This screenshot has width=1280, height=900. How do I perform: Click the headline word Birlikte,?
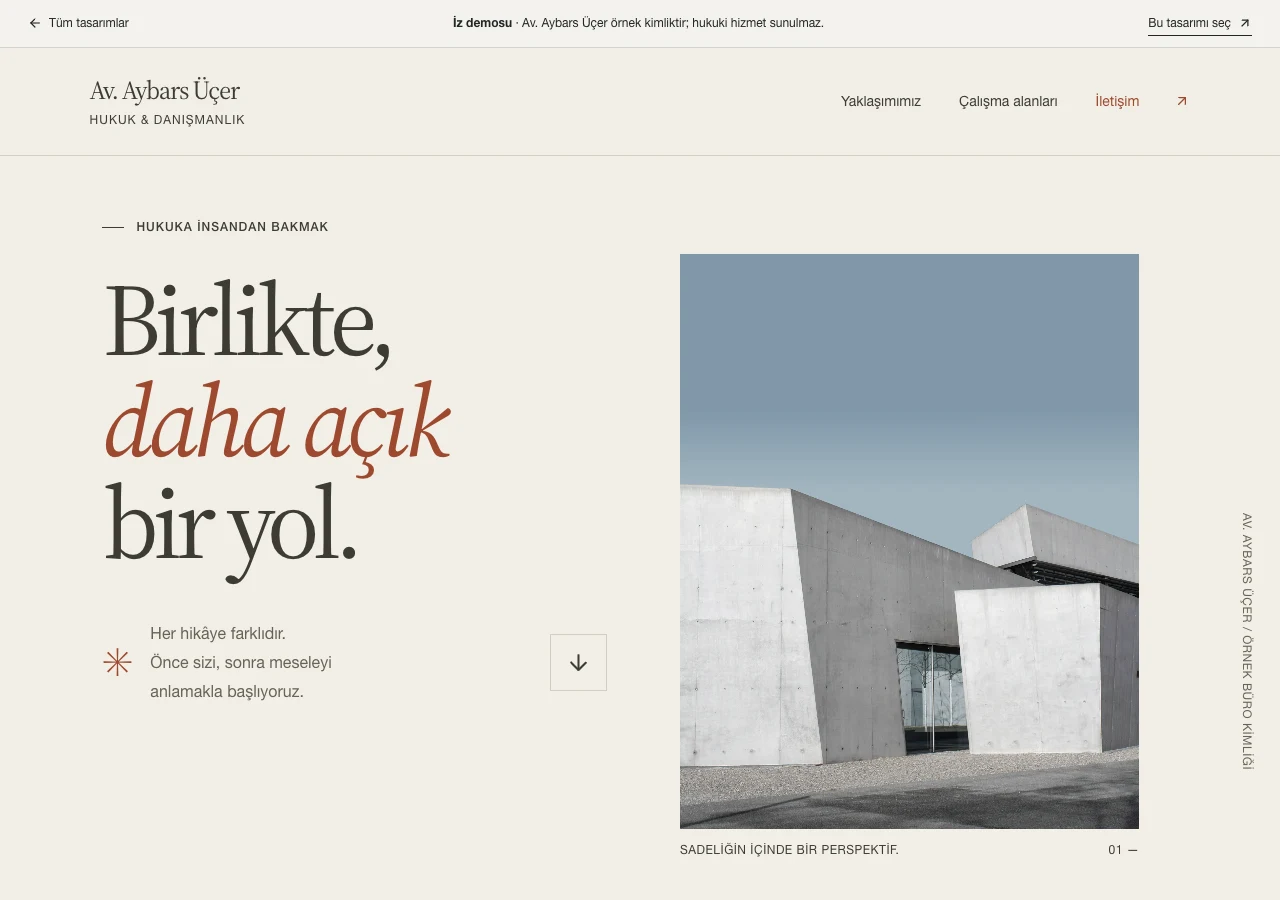pyautogui.click(x=248, y=321)
